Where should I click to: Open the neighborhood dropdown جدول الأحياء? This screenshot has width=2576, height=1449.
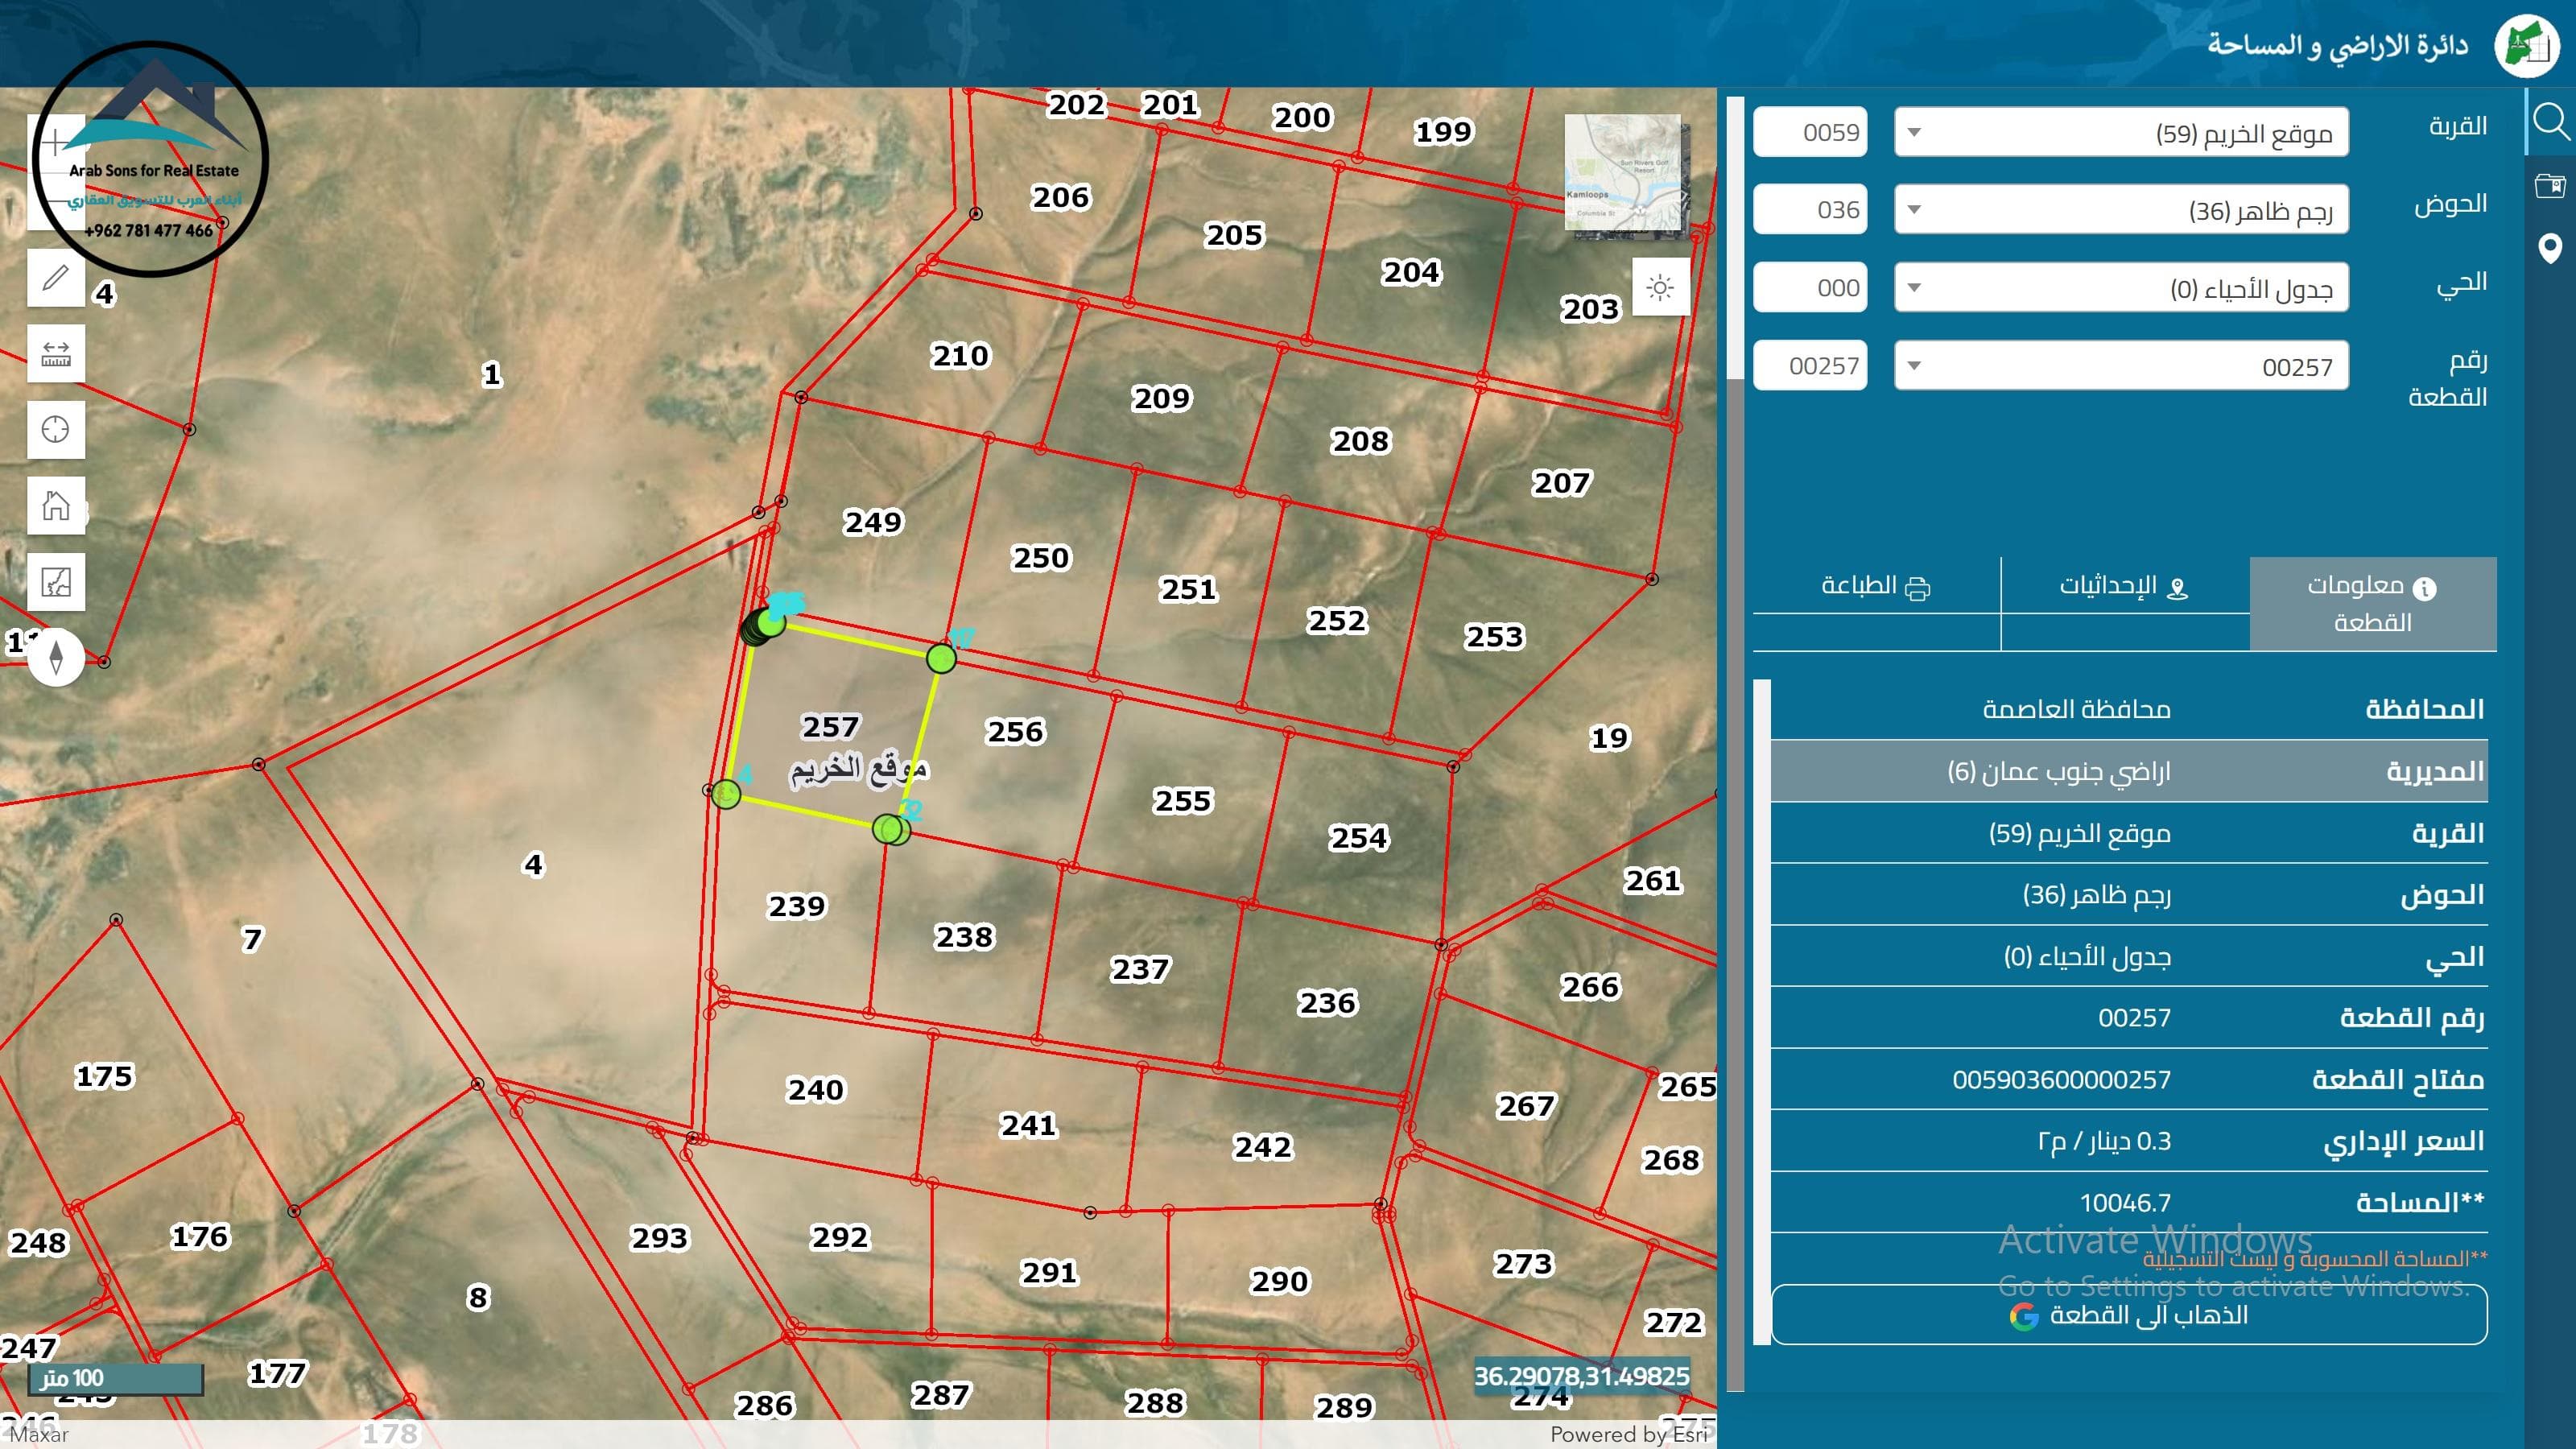point(2120,289)
